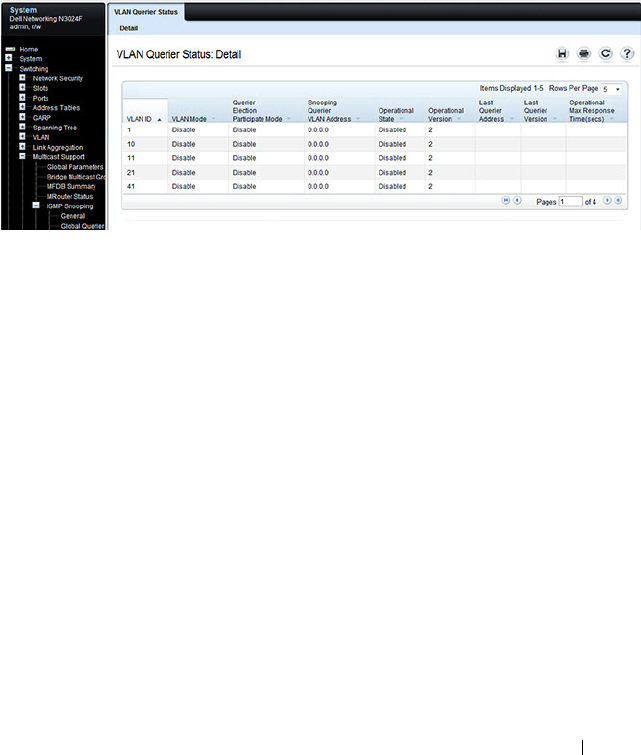Image resolution: width=641 pixels, height=755 pixels.
Task: Select the Detail sub-tab
Action: [129, 28]
